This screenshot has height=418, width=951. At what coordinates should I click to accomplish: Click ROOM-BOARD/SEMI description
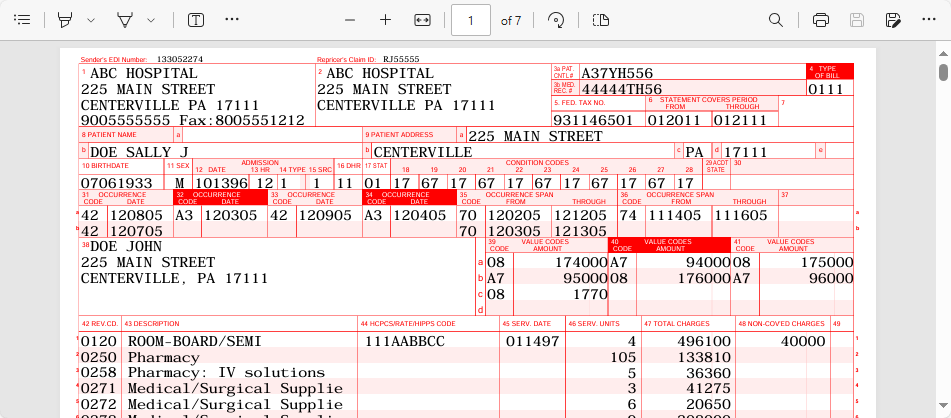[195, 342]
